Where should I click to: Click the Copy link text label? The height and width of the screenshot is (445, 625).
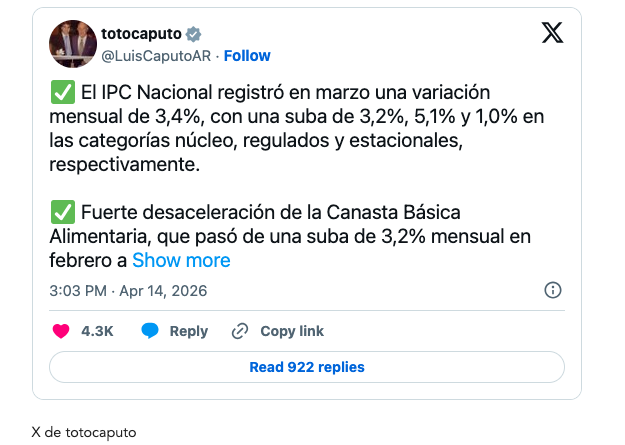click(x=292, y=331)
